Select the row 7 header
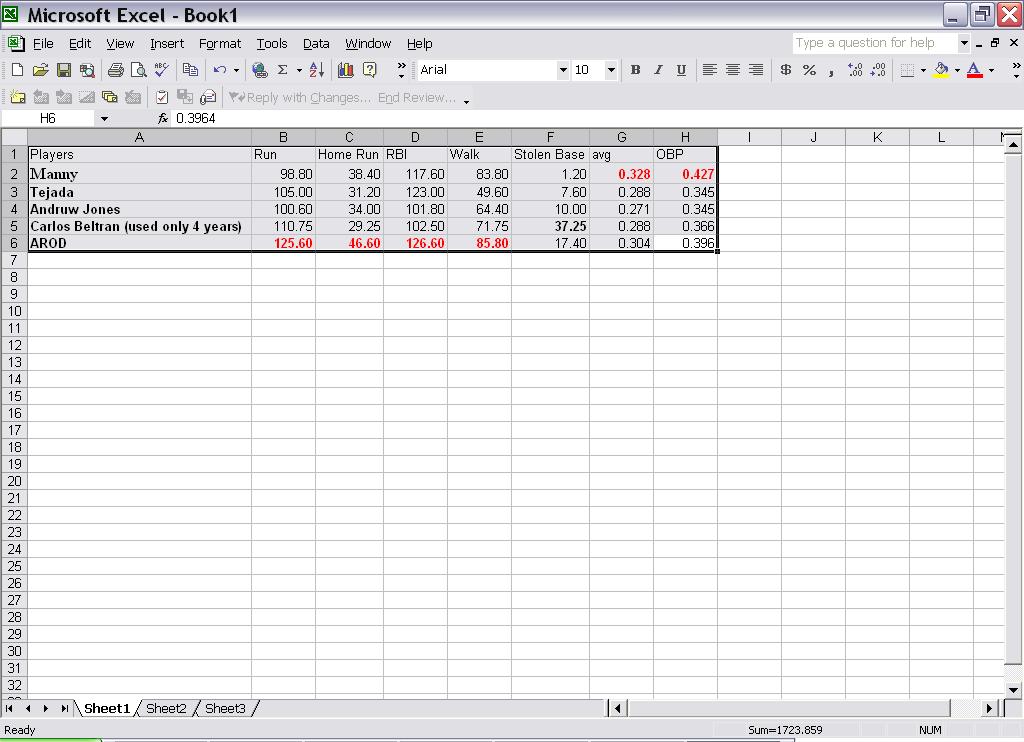The width and height of the screenshot is (1024, 742). coord(14,260)
